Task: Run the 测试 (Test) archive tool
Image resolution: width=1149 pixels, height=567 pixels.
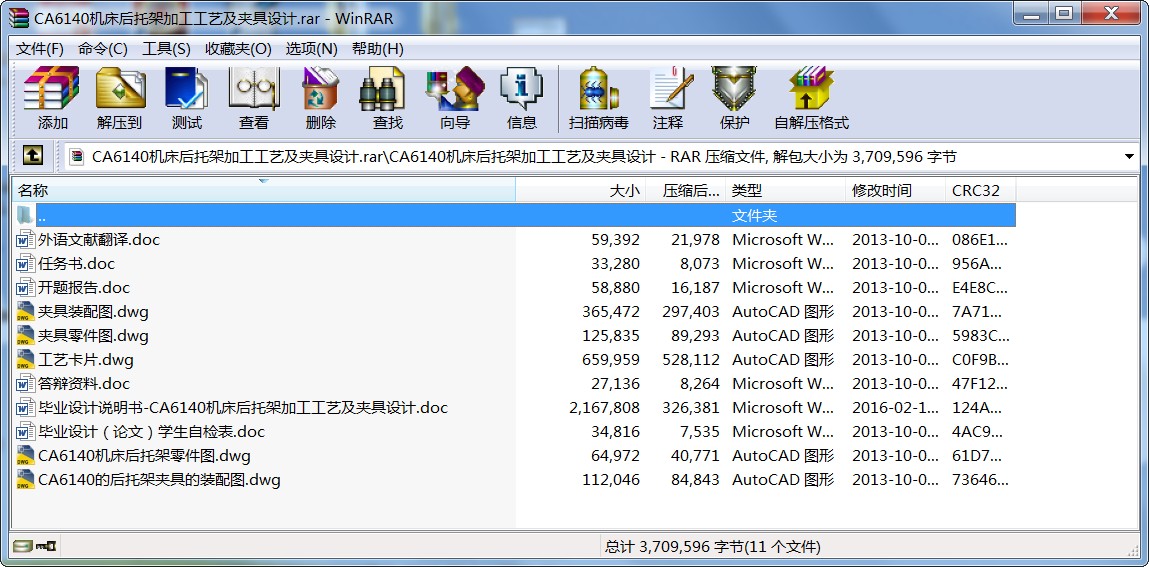Action: tap(187, 99)
